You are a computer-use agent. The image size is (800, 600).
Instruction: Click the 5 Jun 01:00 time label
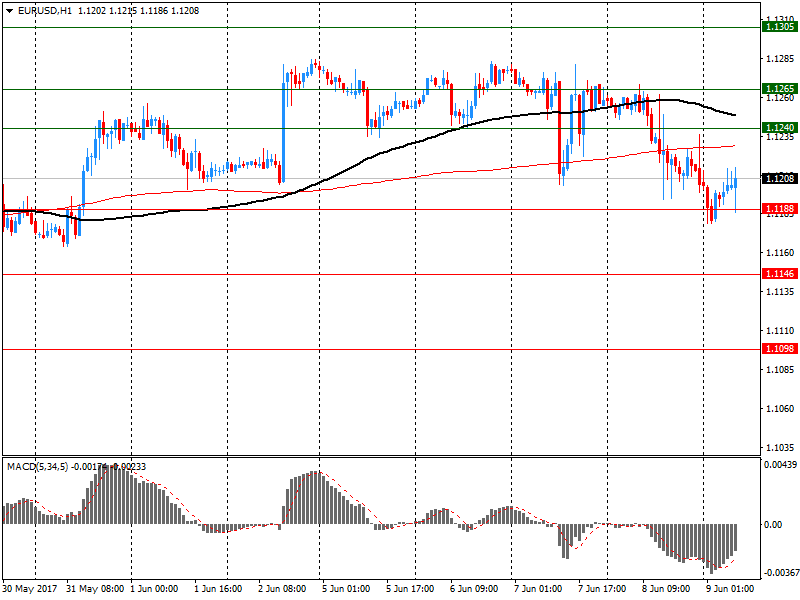(x=346, y=589)
